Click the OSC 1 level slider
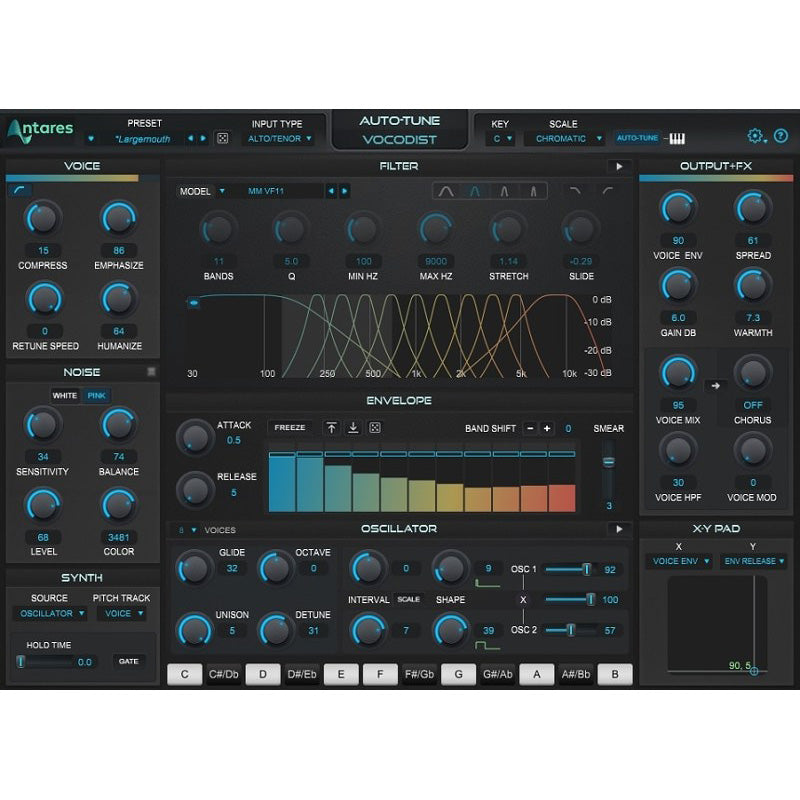This screenshot has height=800, width=800. 570,569
